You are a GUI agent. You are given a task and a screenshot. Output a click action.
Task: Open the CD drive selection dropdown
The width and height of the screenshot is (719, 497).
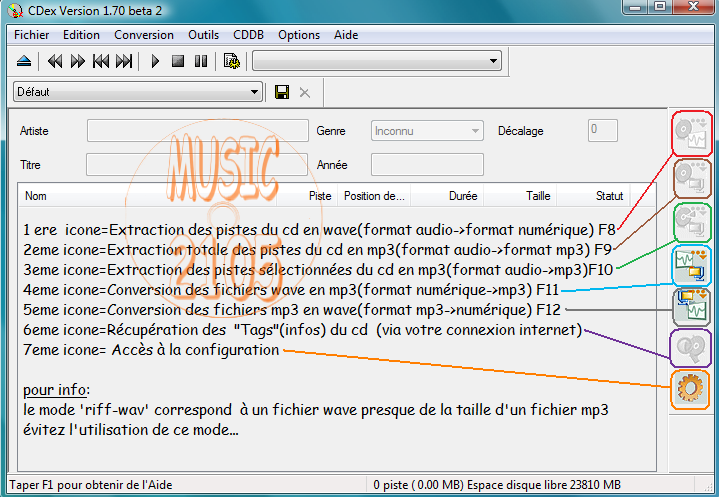(x=377, y=61)
